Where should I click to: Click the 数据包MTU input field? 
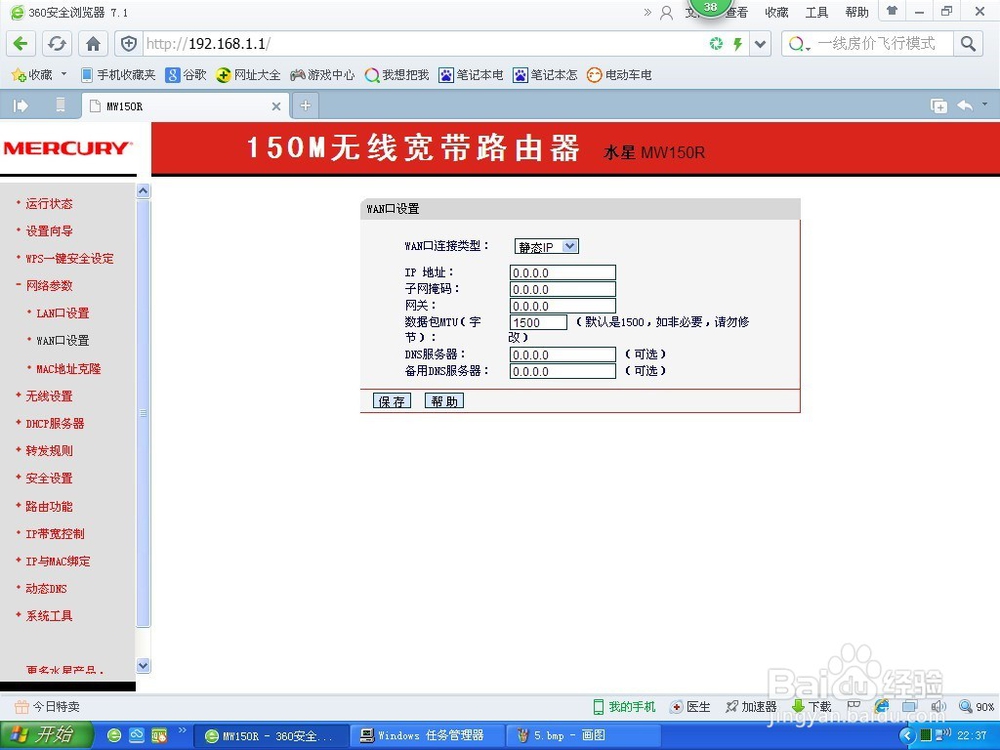[538, 323]
